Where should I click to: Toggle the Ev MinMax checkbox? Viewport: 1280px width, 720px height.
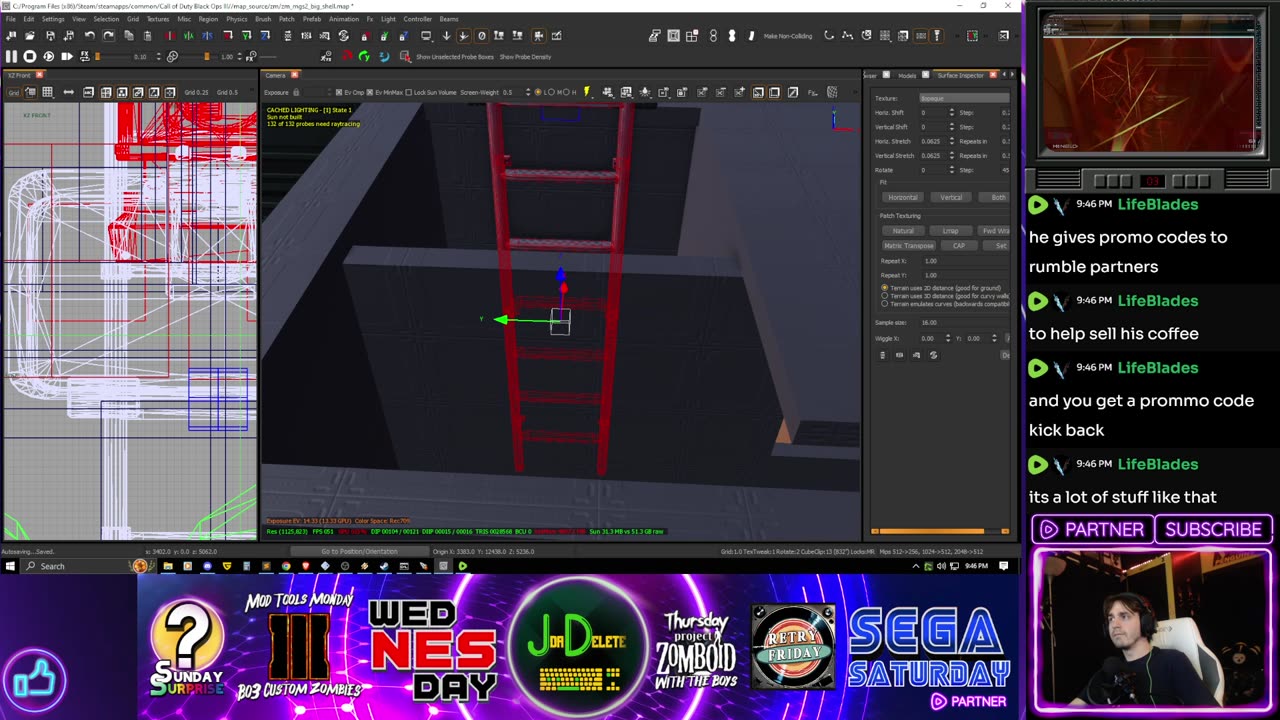pyautogui.click(x=370, y=92)
